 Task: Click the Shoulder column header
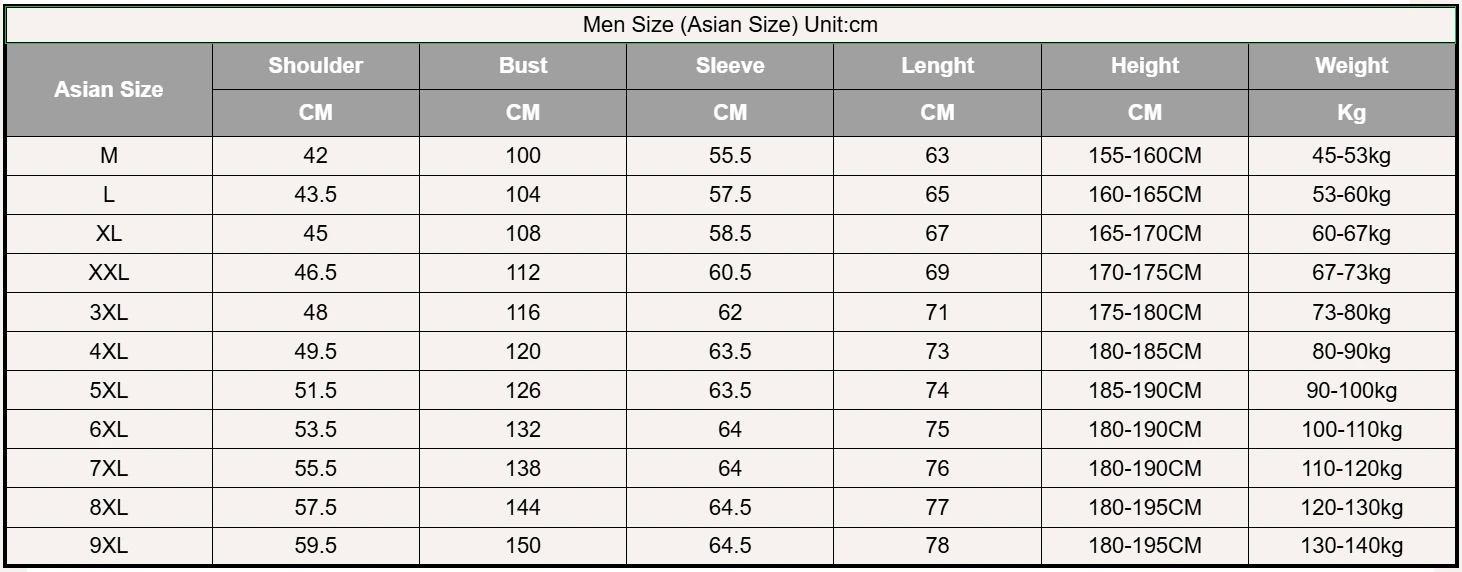tap(315, 66)
